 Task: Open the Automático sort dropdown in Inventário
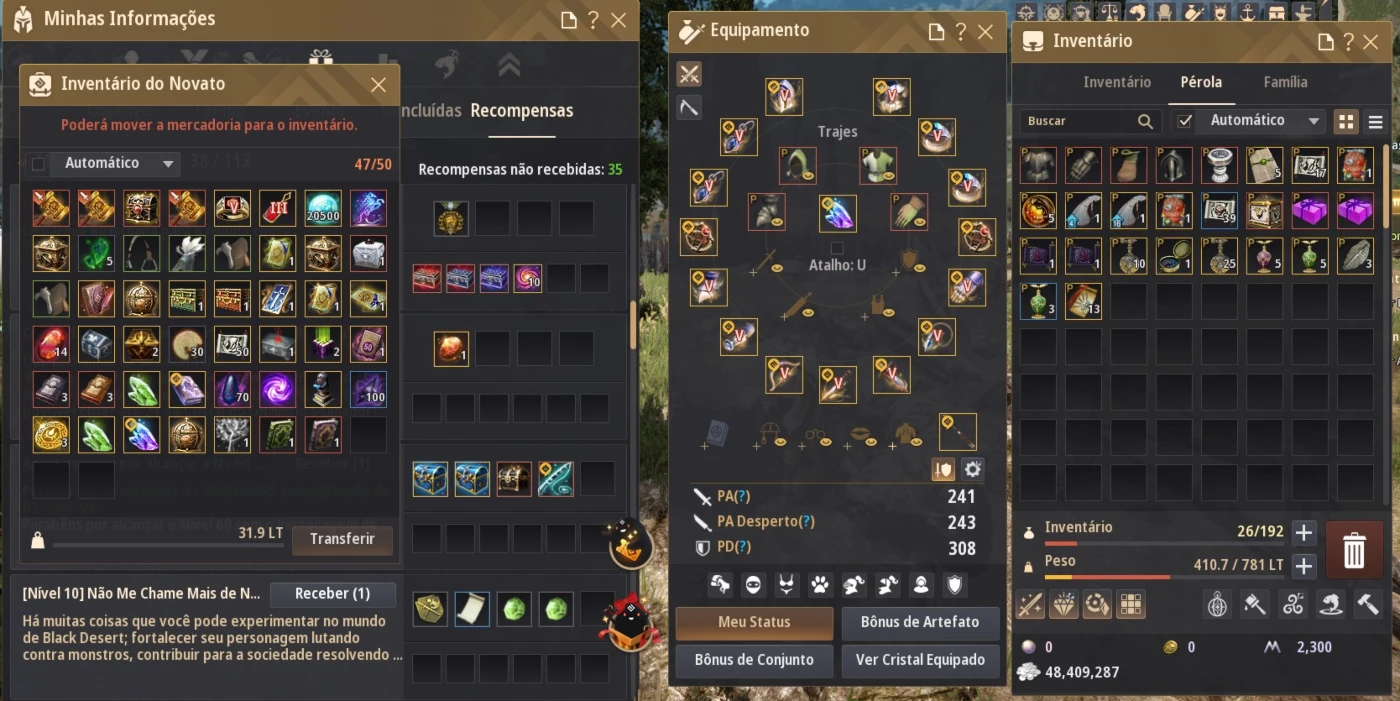(x=1260, y=121)
